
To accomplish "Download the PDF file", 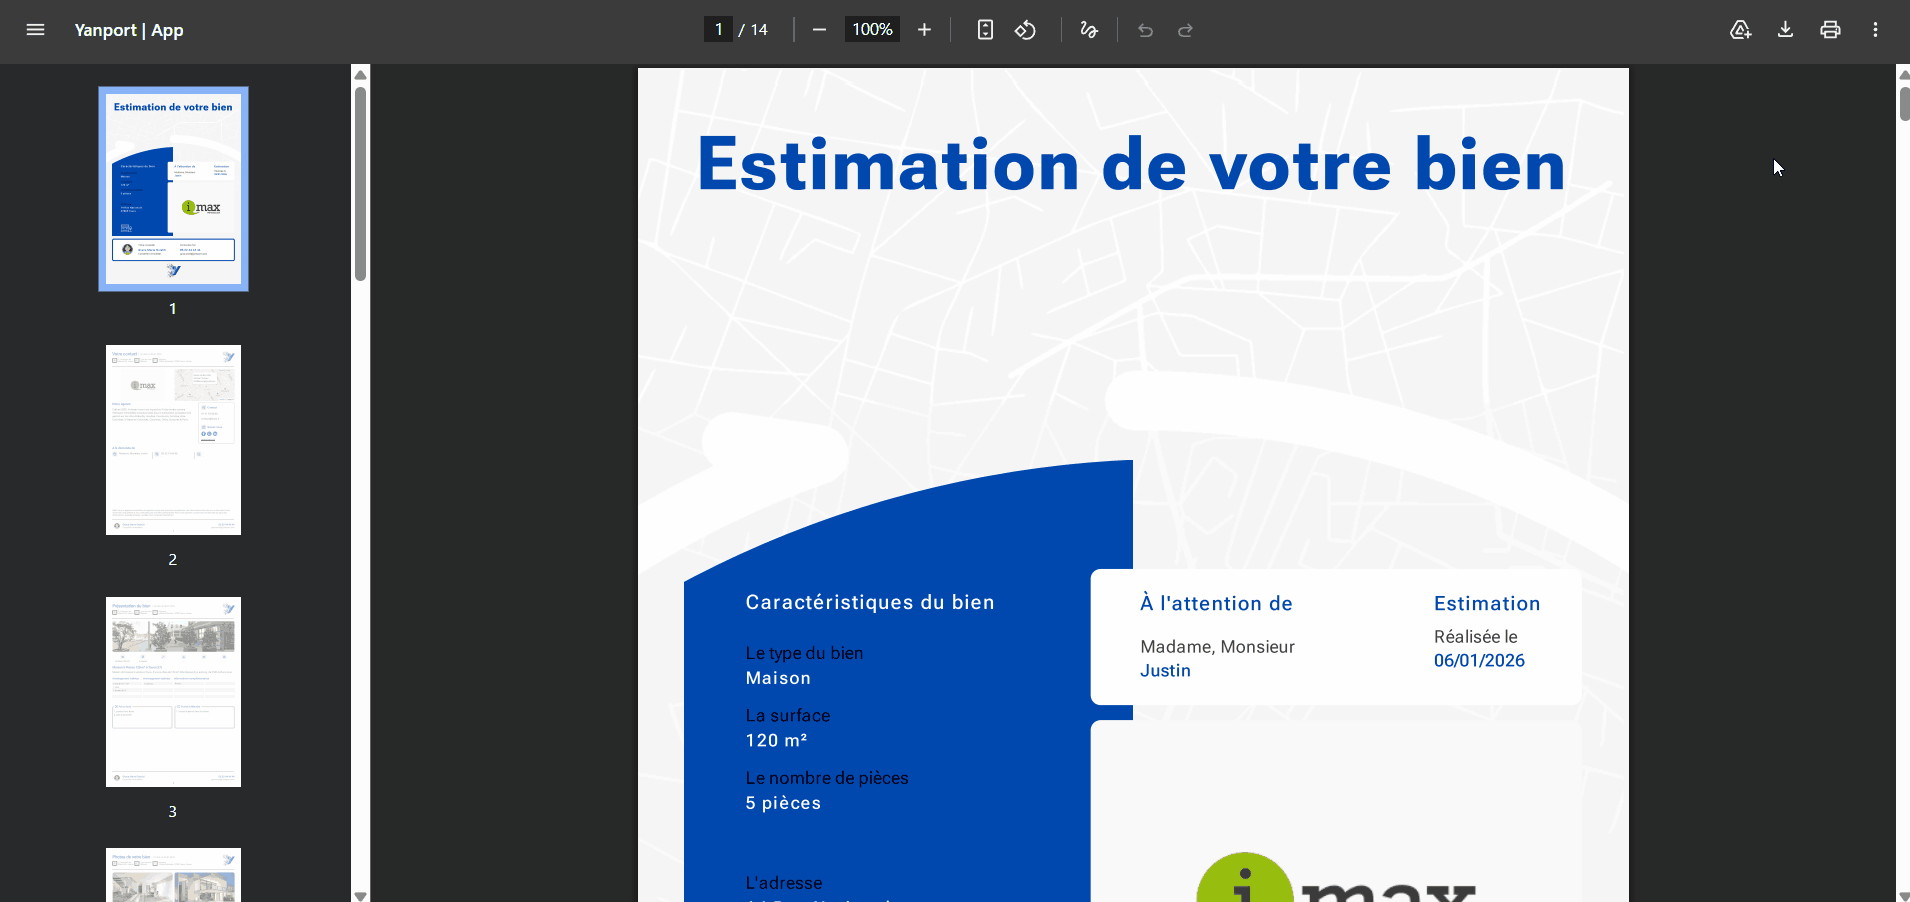I will 1785,30.
